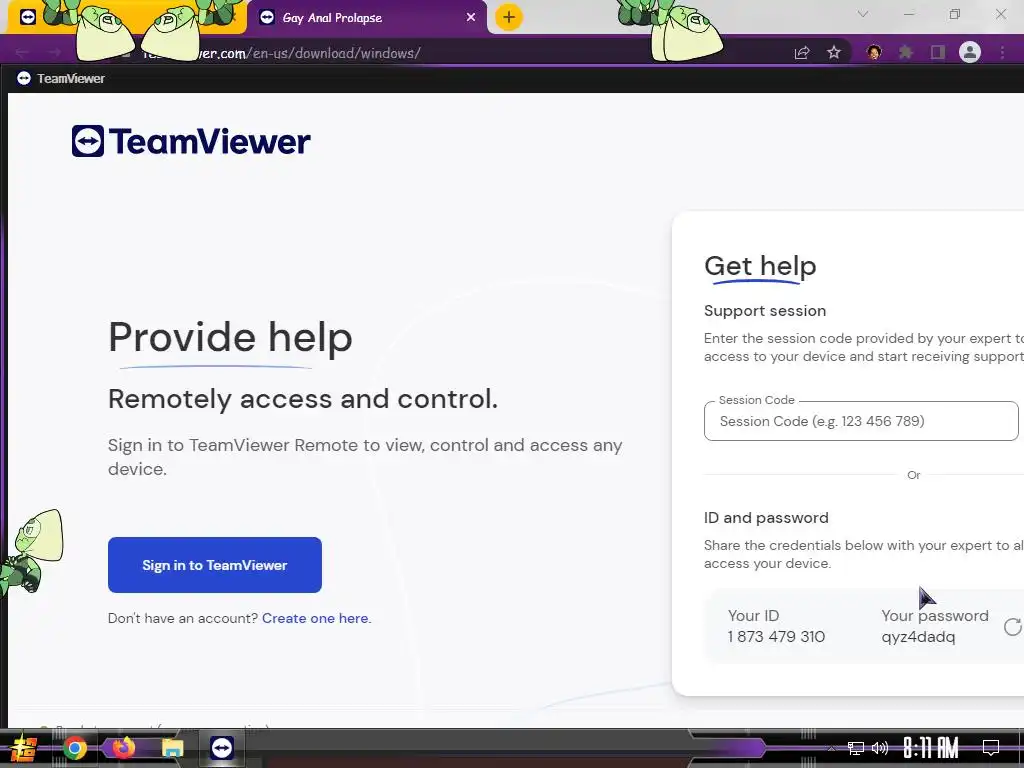The height and width of the screenshot is (768, 1024).
Task: Click the avatar extension icon in toolbar
Action: [x=874, y=52]
